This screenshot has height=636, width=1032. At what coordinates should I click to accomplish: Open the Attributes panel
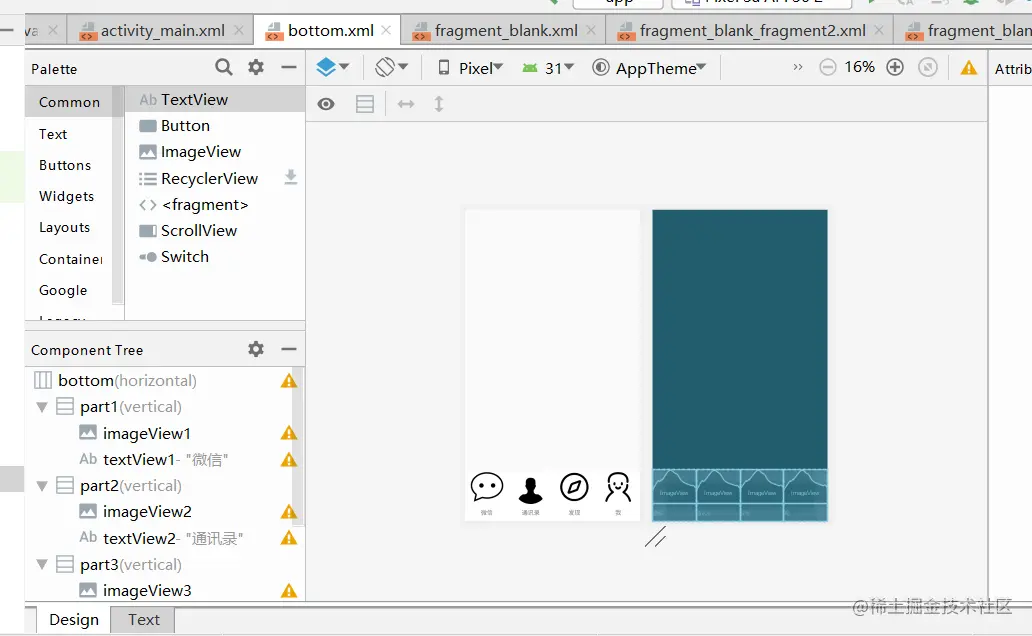click(x=1012, y=68)
